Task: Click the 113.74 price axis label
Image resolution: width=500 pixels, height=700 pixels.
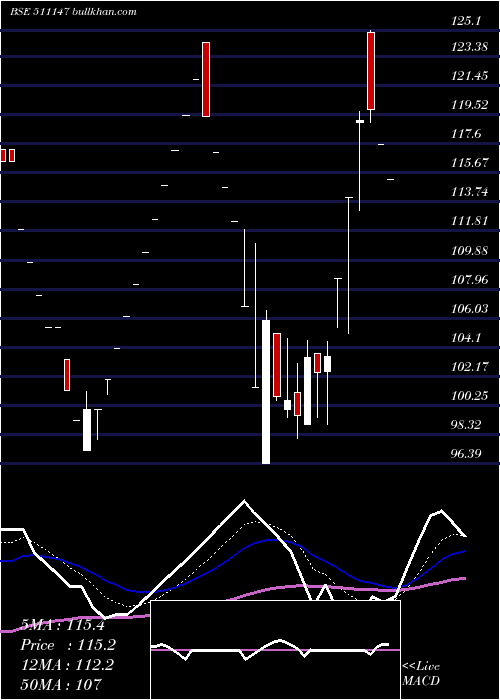Action: 469,192
